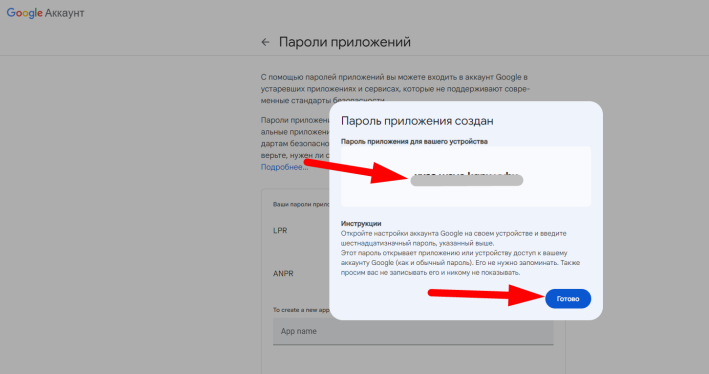Screen dimensions: 709x374
Task: Click the Готово button in the dialog
Action: click(x=568, y=299)
